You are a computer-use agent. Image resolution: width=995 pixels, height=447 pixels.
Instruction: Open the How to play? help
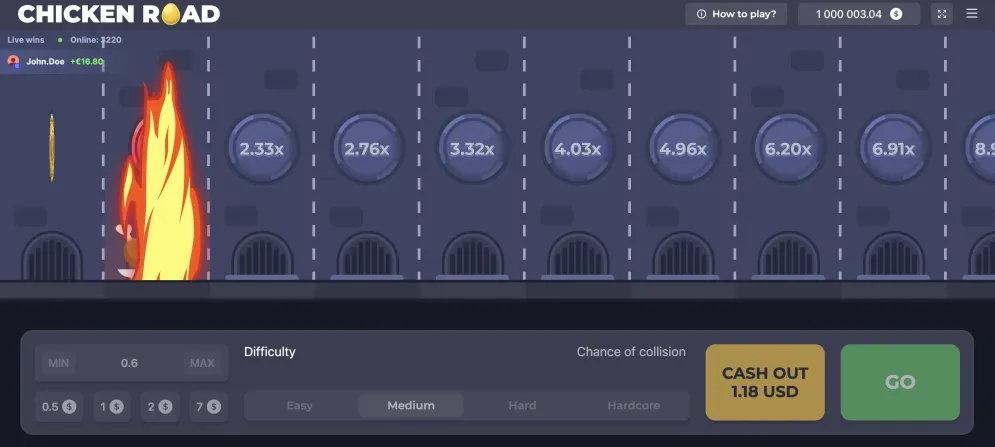(x=736, y=14)
